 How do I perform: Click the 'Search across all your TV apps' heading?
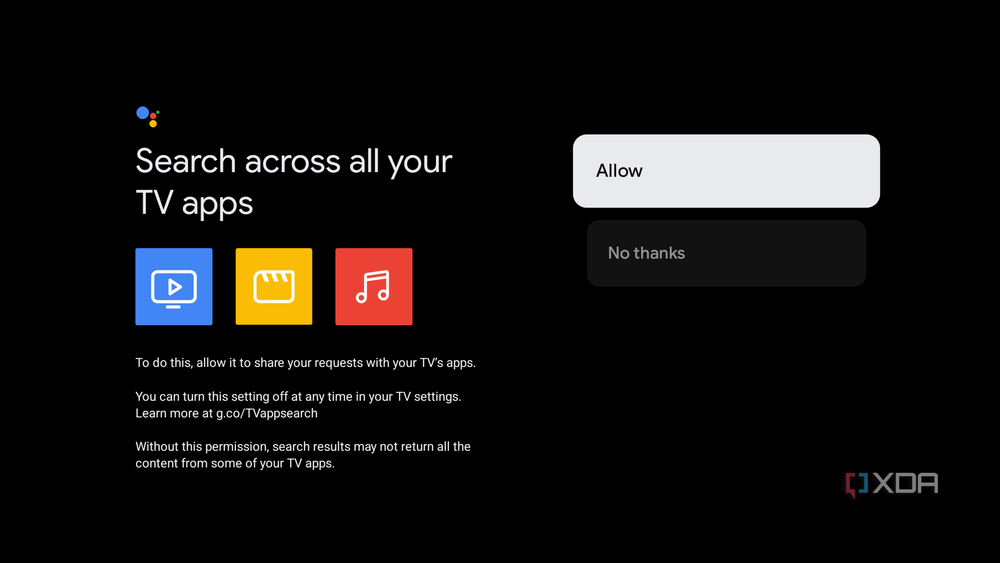coord(293,182)
